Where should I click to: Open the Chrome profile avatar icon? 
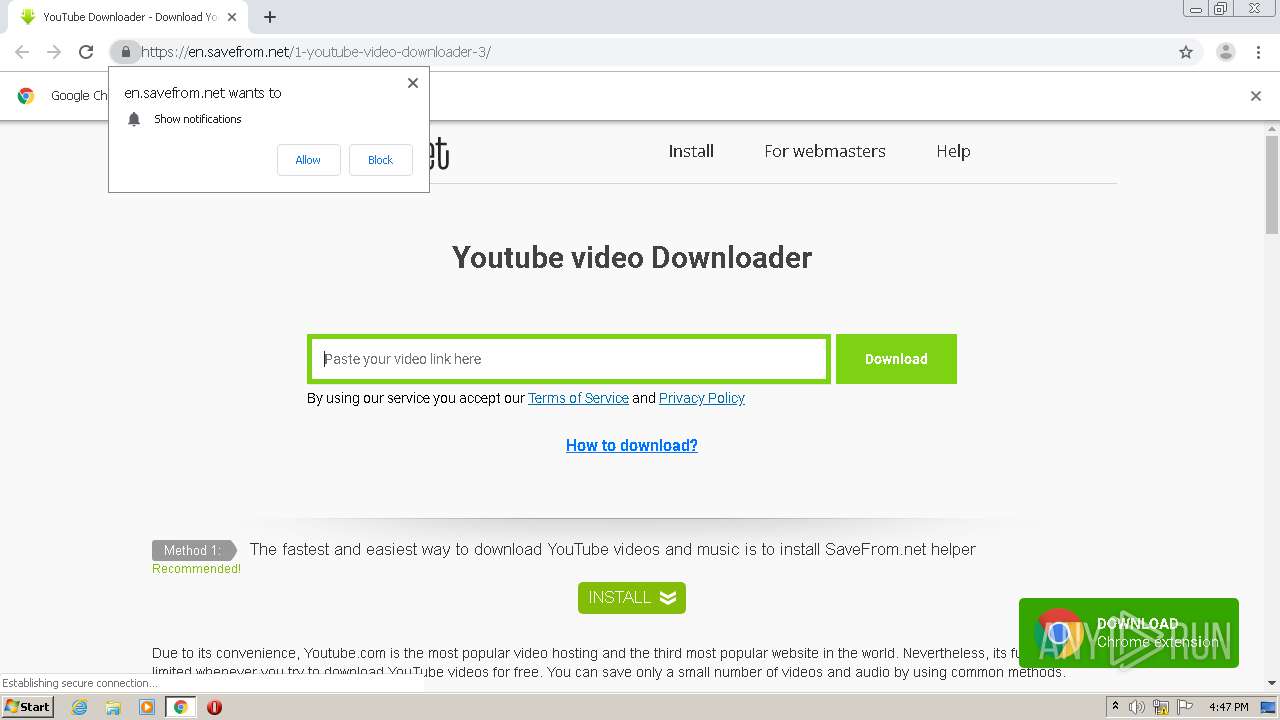click(x=1225, y=52)
